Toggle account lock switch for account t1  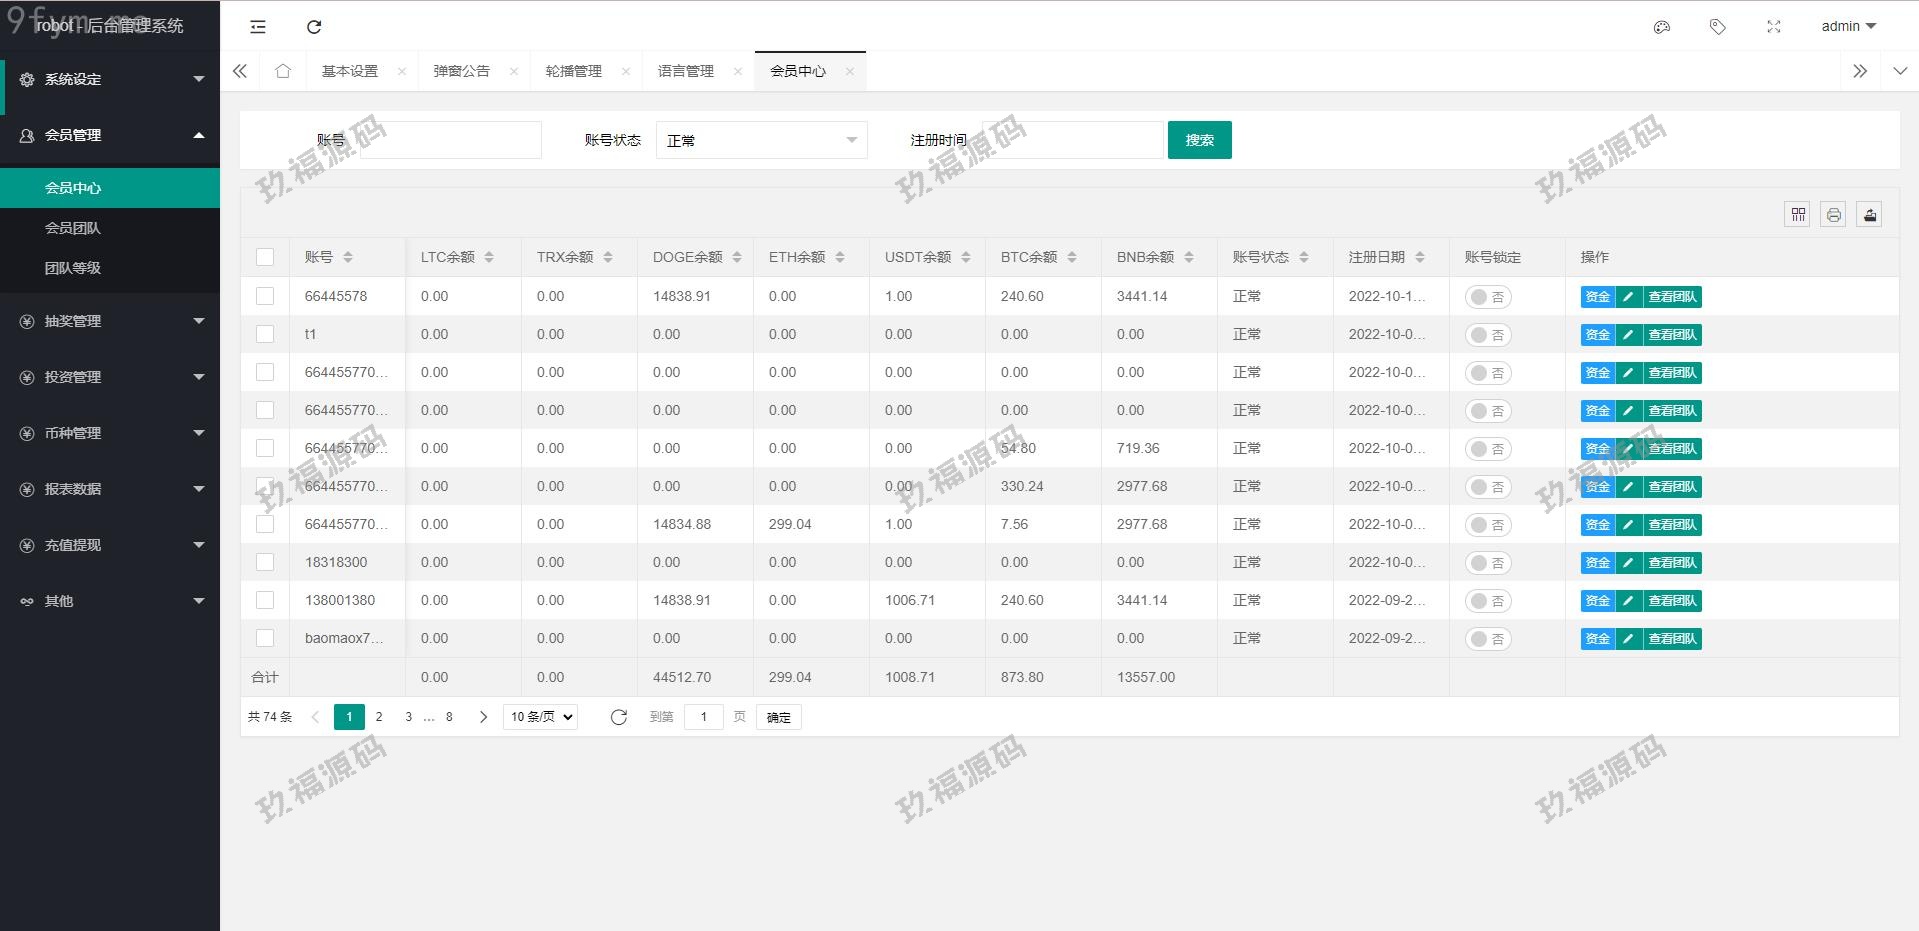(1487, 335)
